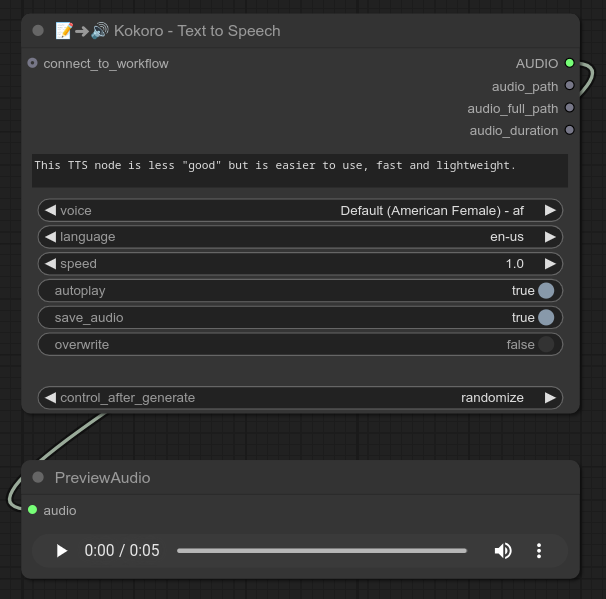Click the green audio input socket
Viewport: 606px width, 599px height.
pos(32,510)
